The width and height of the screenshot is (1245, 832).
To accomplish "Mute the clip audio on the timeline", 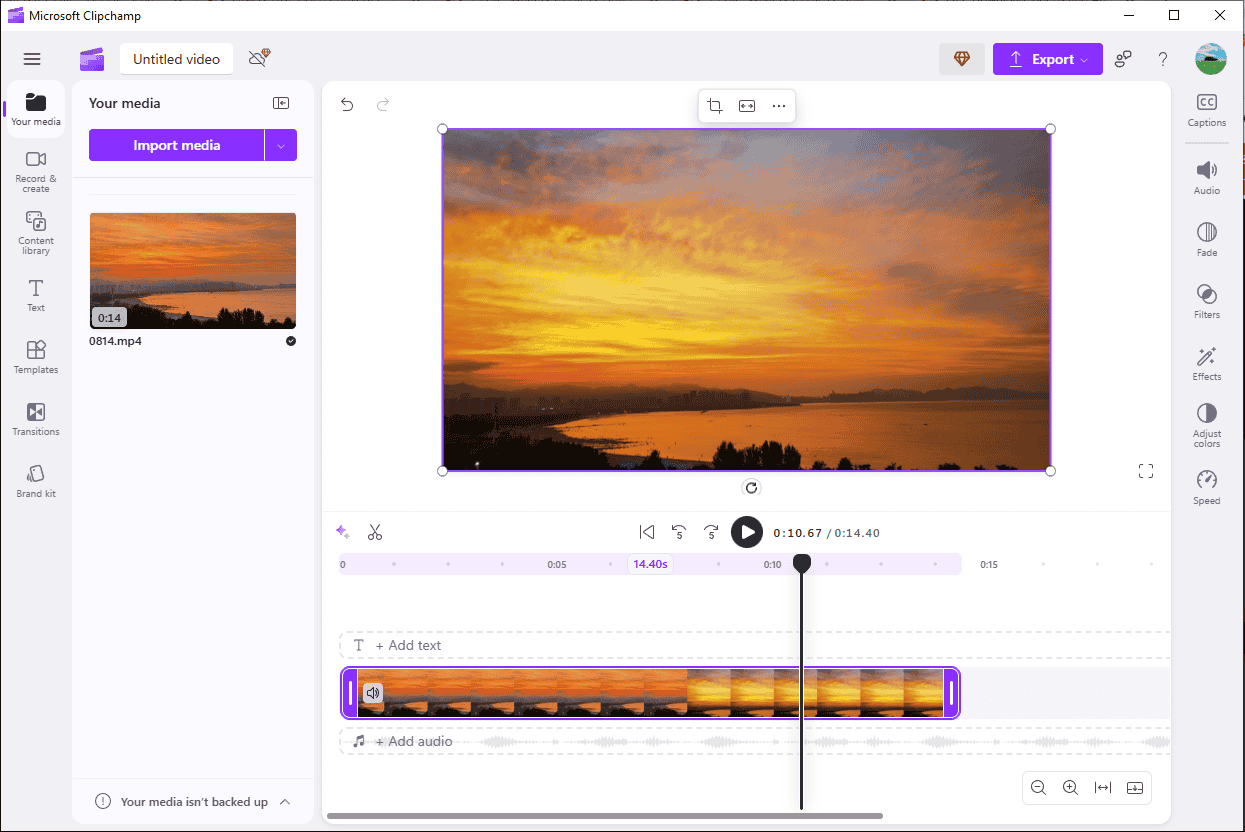I will pyautogui.click(x=373, y=692).
